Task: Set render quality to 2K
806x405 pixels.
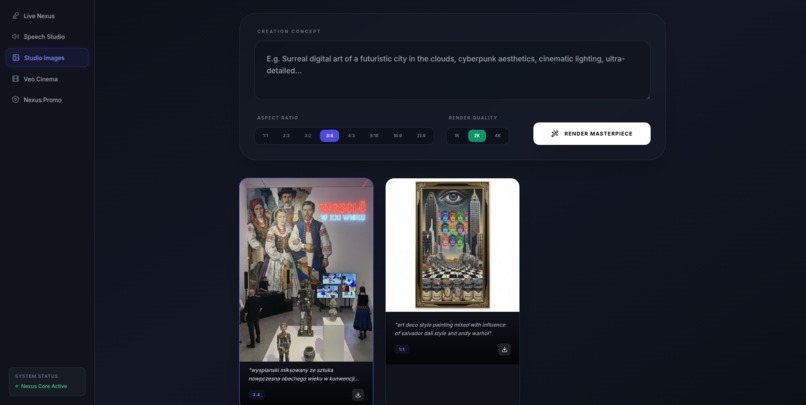Action: [x=477, y=136]
